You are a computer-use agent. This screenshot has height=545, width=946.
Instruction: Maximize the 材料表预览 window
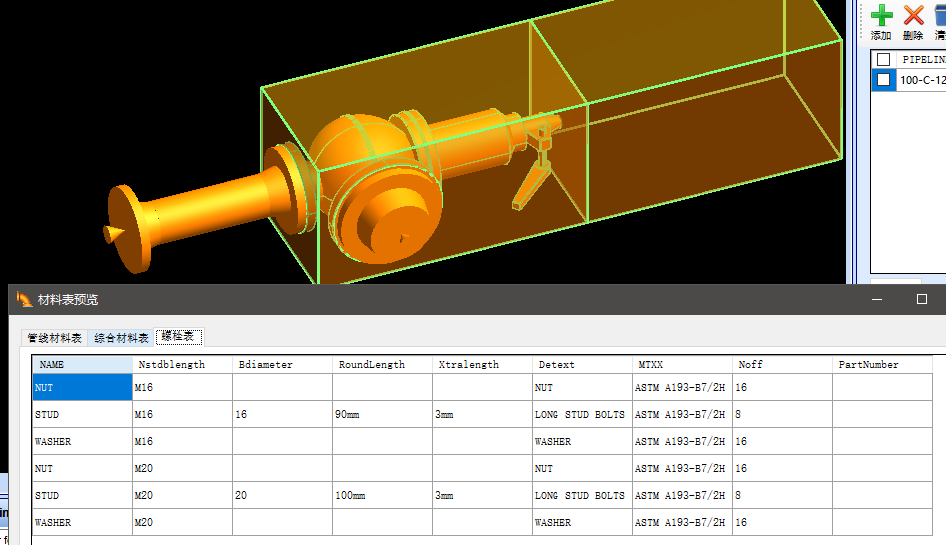(x=921, y=299)
